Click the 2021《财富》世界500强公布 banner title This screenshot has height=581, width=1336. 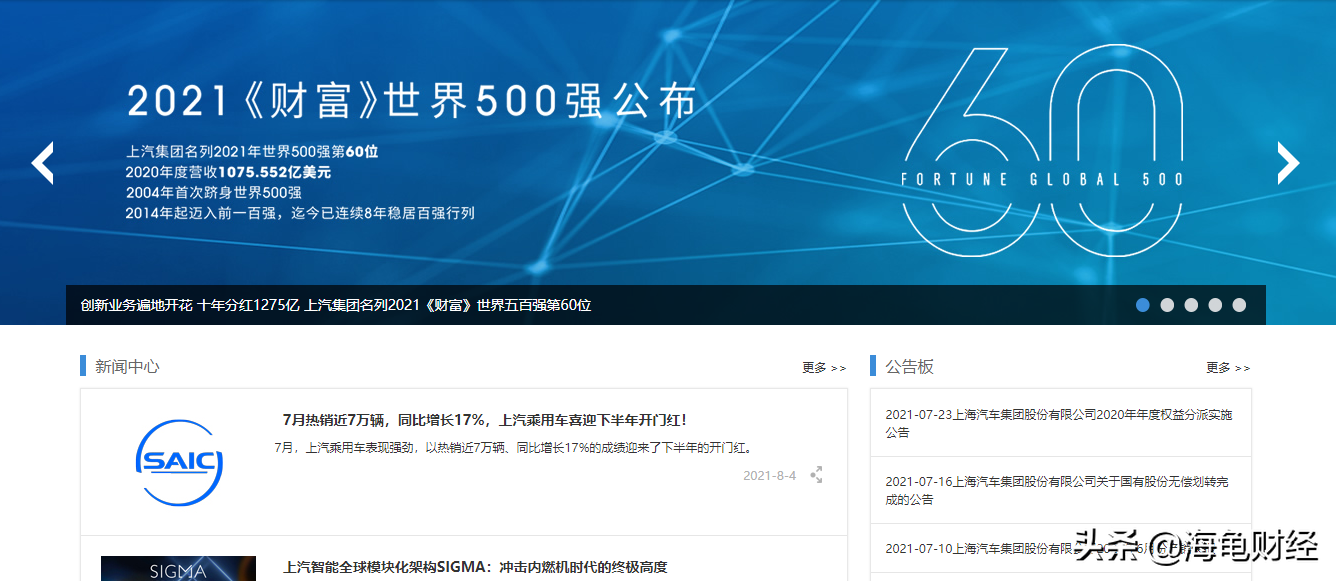coord(411,101)
